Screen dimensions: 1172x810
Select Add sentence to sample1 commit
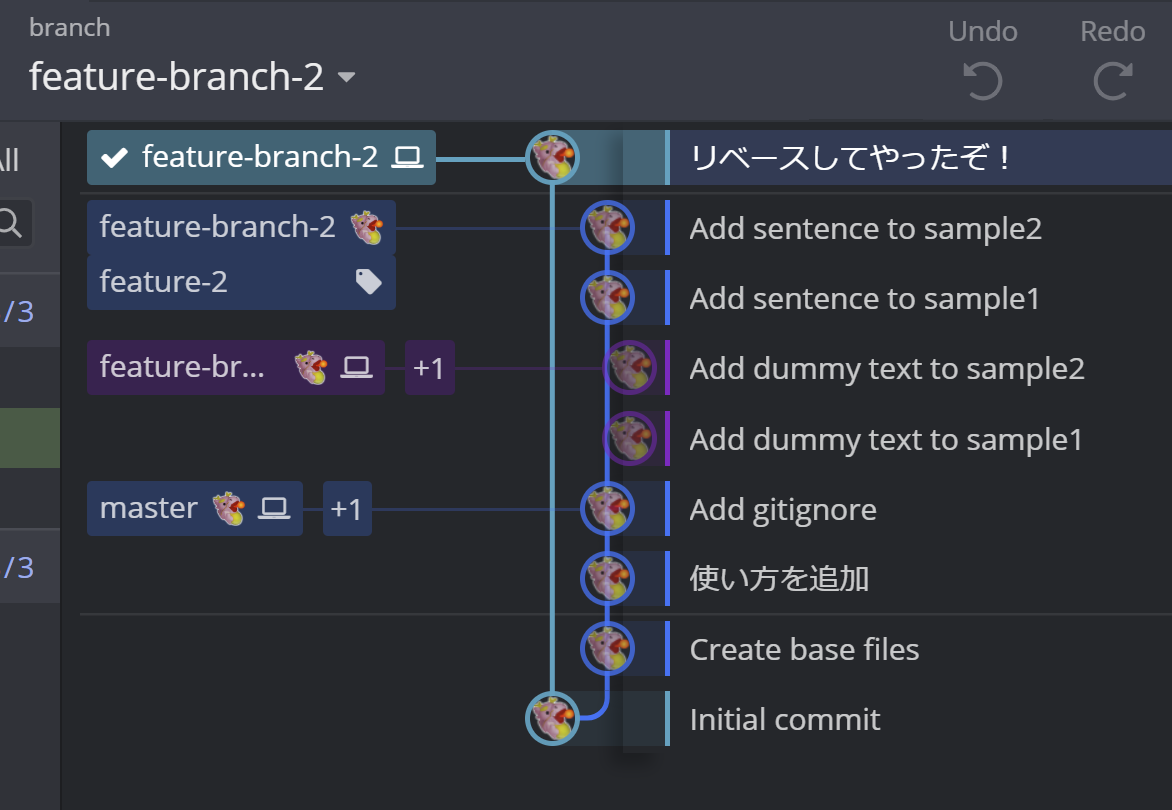pyautogui.click(x=864, y=299)
